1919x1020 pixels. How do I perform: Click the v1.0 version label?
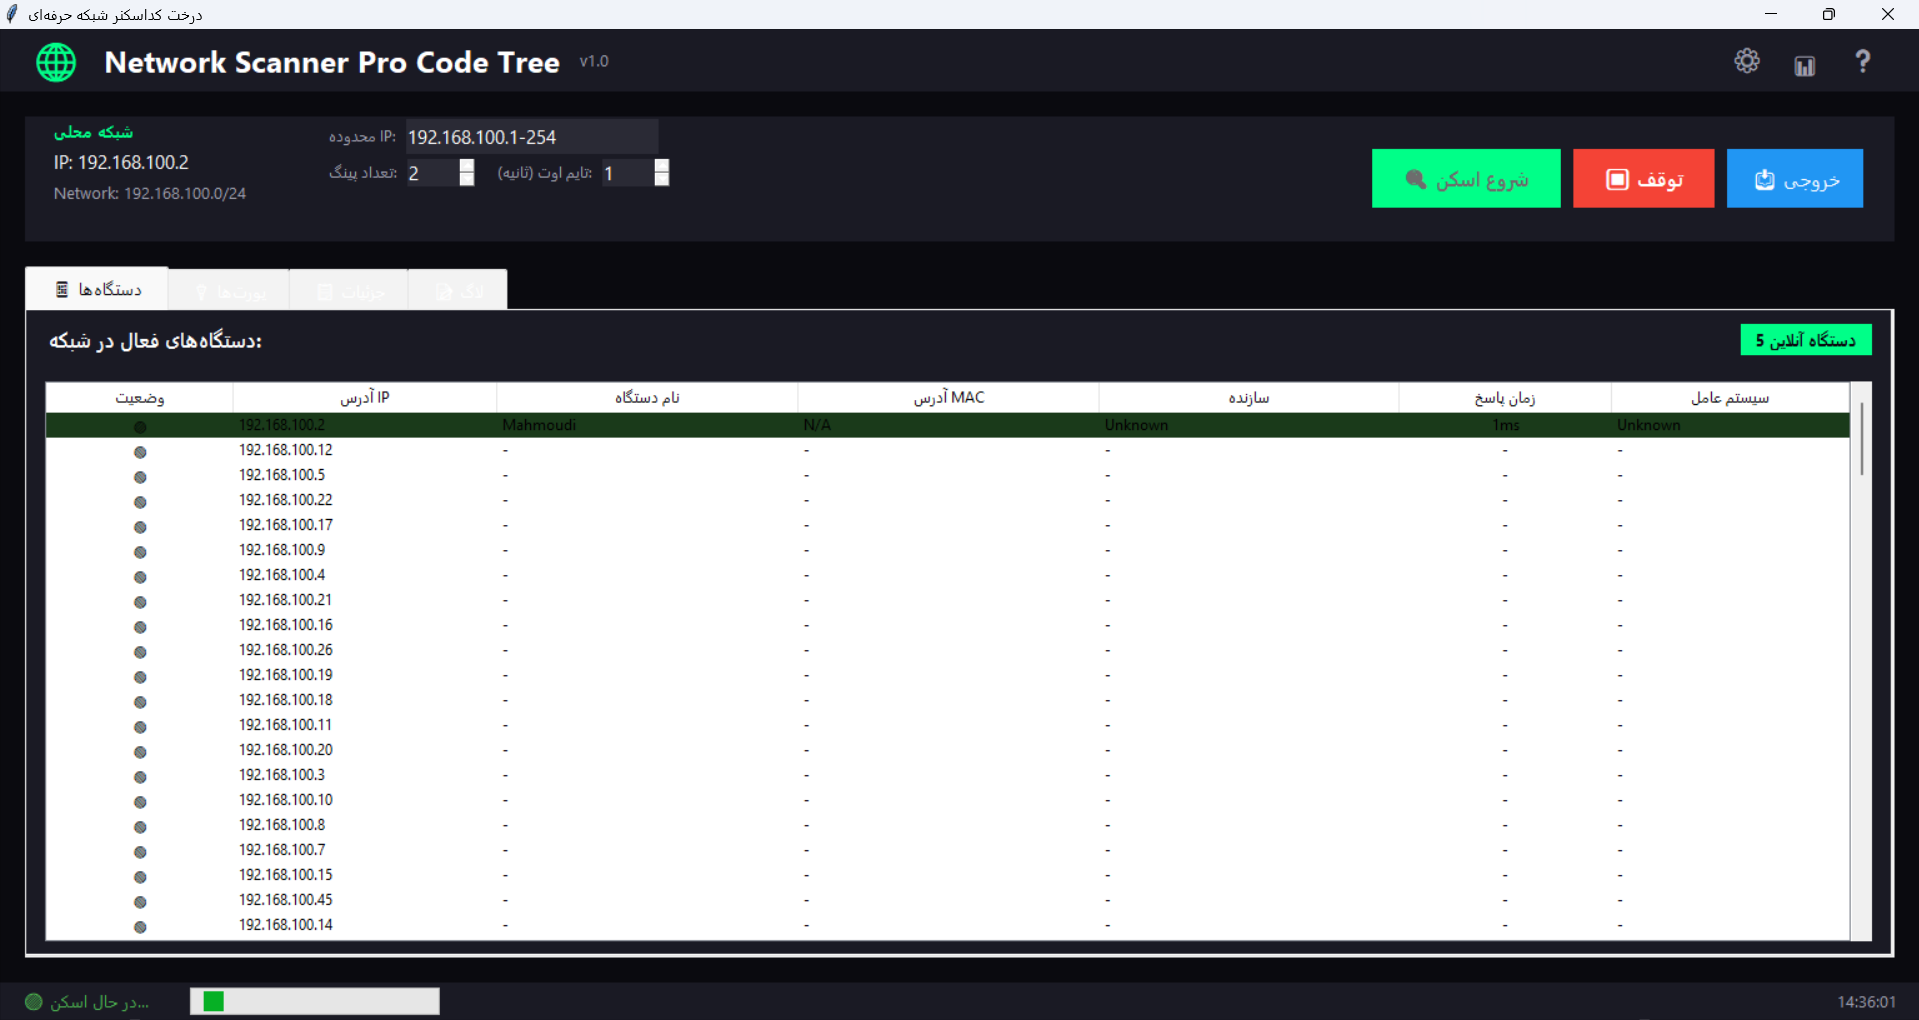594,62
